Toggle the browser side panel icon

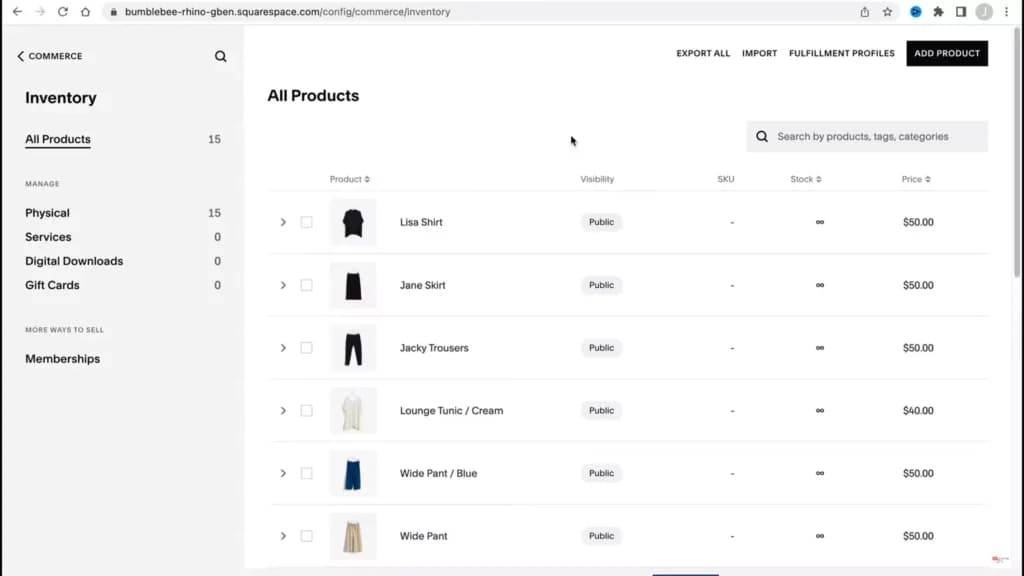point(961,12)
